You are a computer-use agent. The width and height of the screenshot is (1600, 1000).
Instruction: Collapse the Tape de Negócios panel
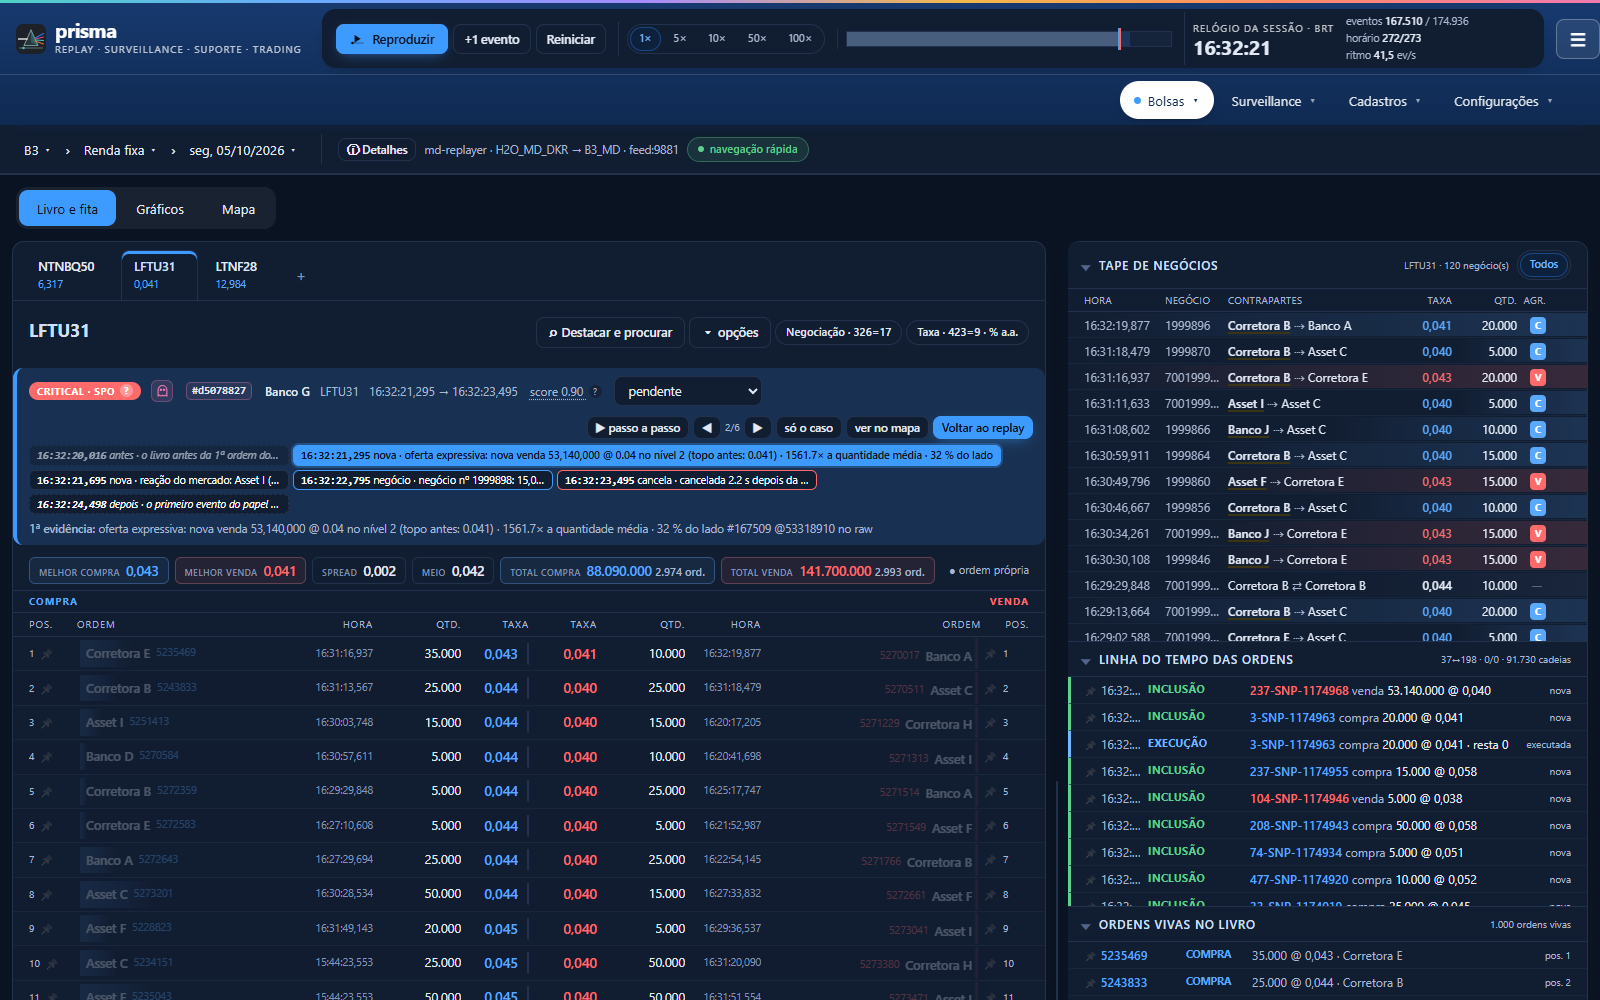pos(1085,267)
